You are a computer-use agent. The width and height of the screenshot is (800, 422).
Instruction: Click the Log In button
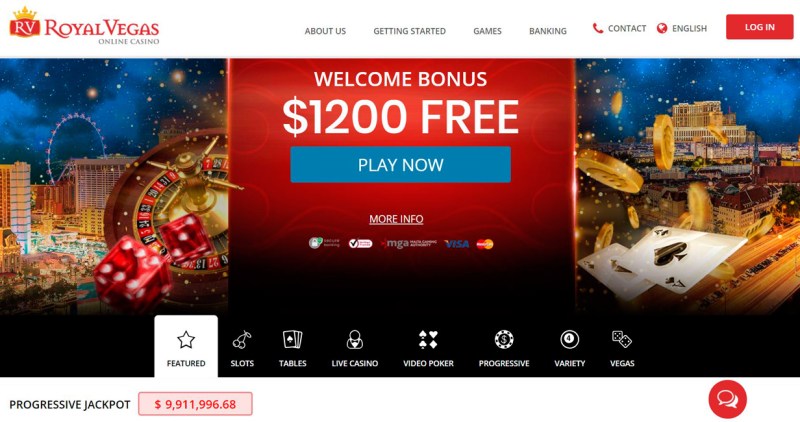760,27
